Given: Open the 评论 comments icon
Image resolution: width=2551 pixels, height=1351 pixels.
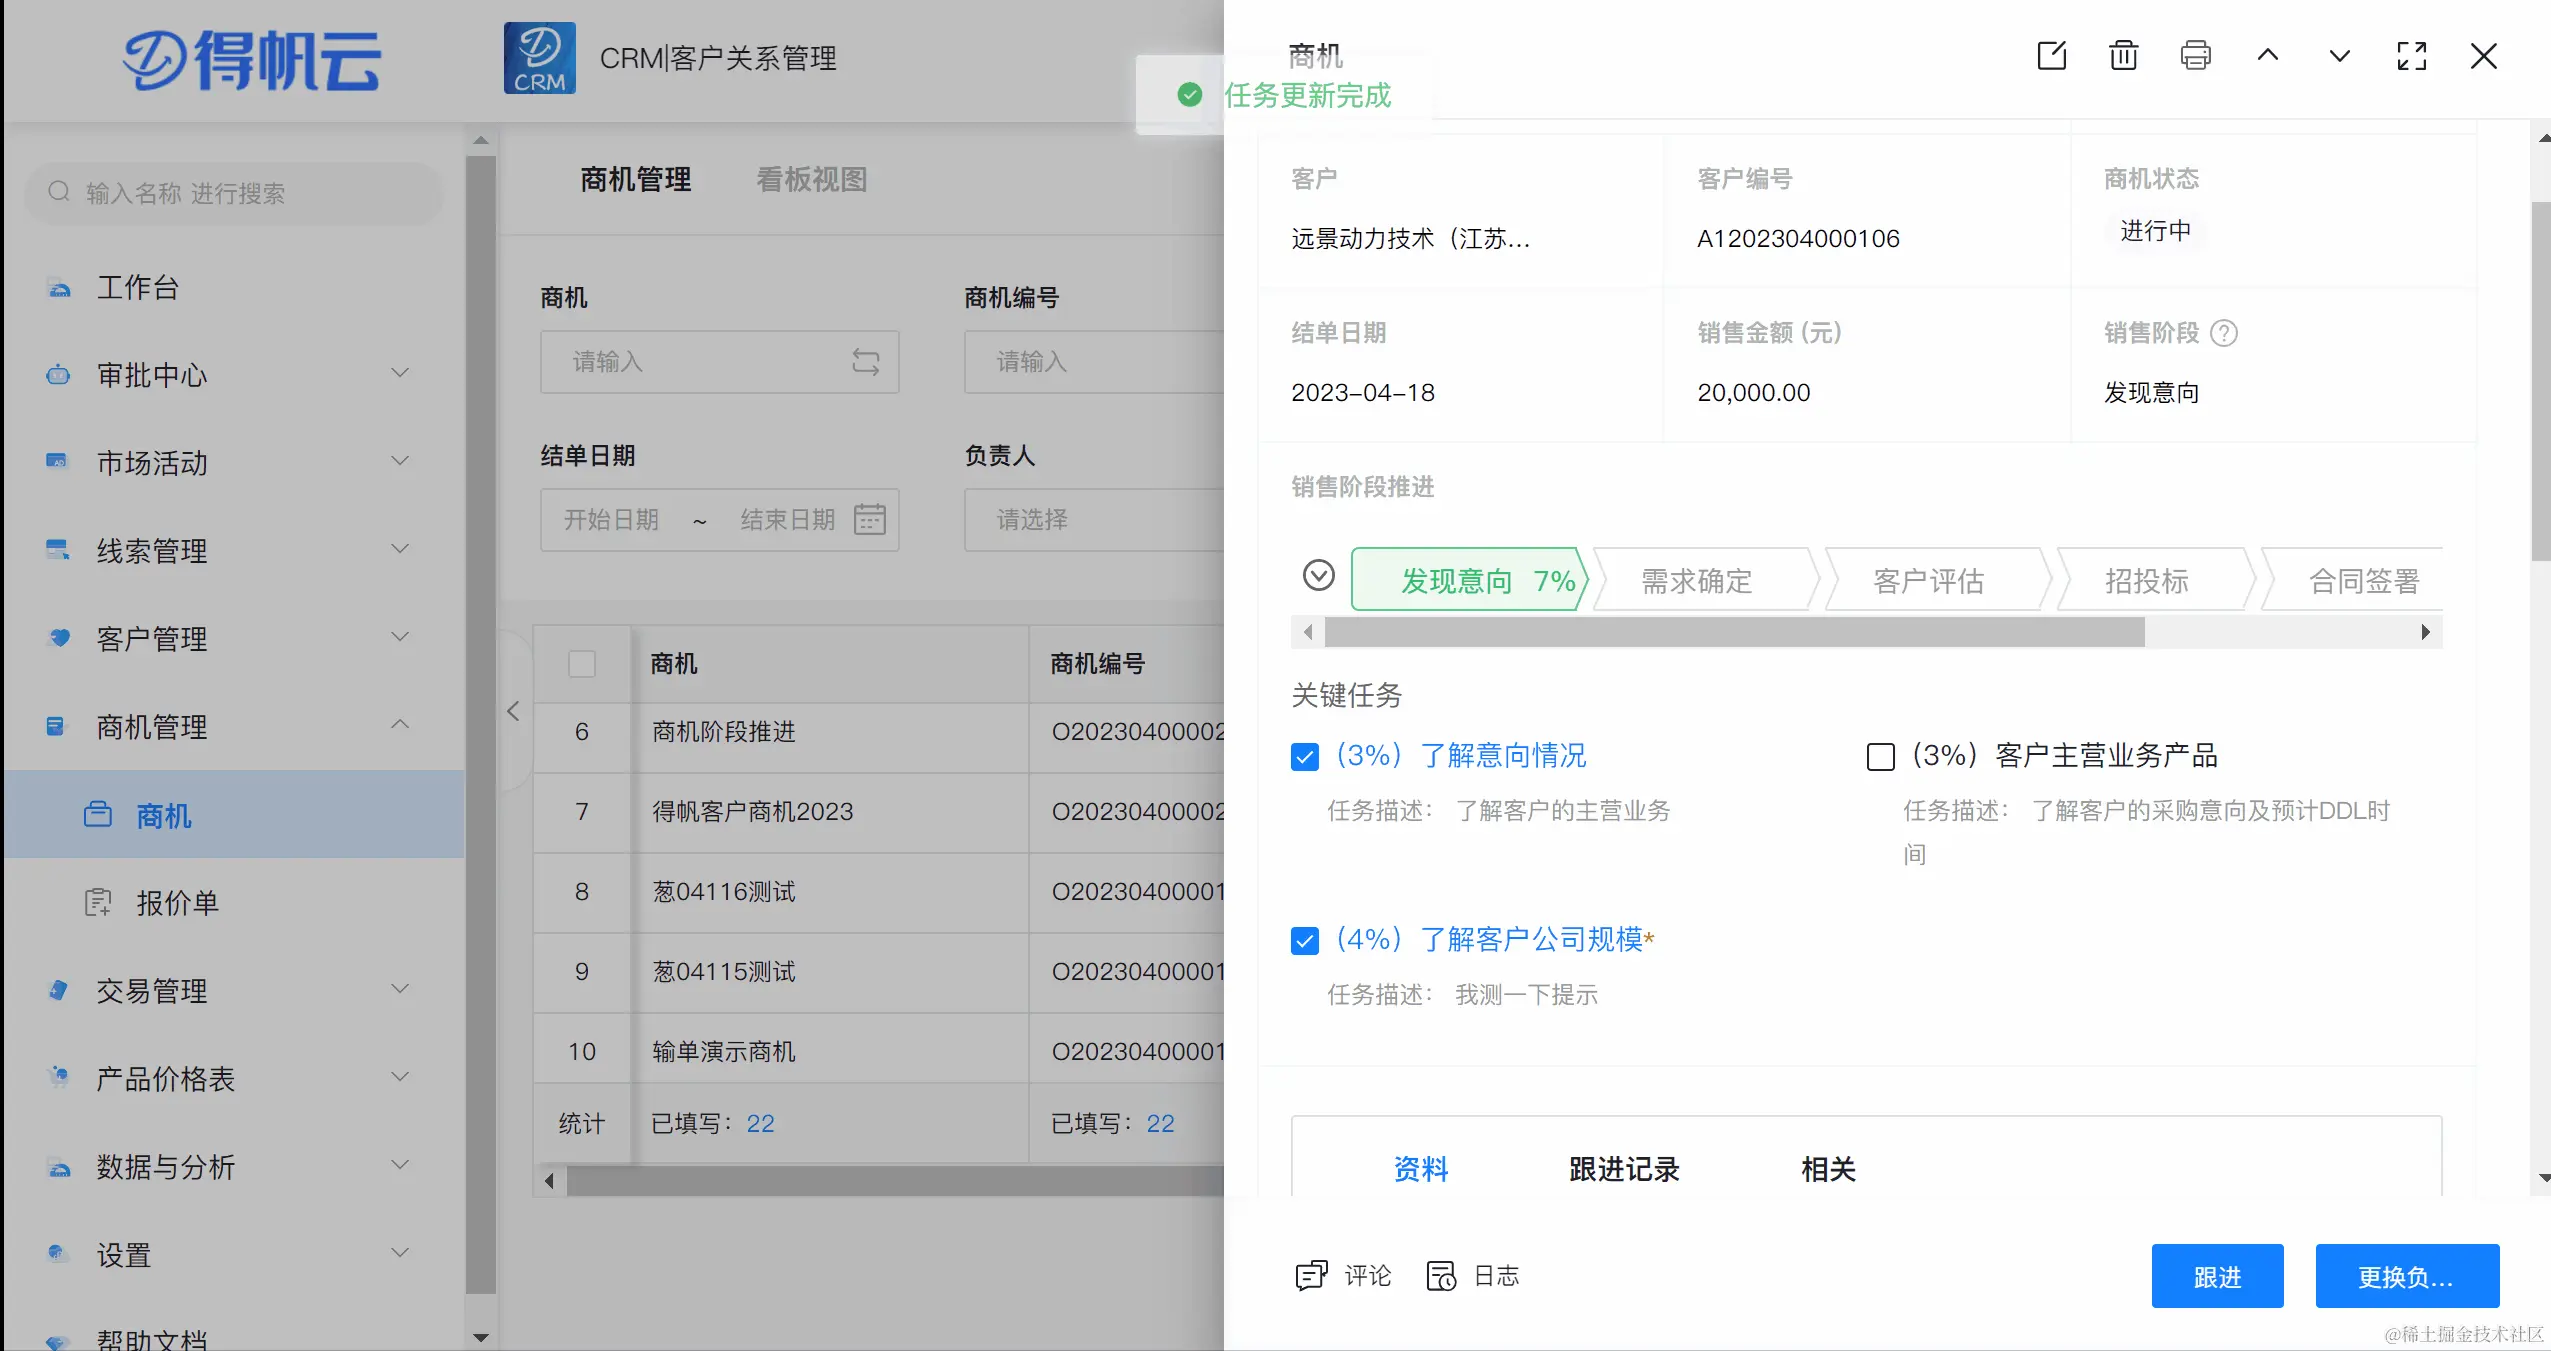Looking at the screenshot, I should coord(1311,1275).
